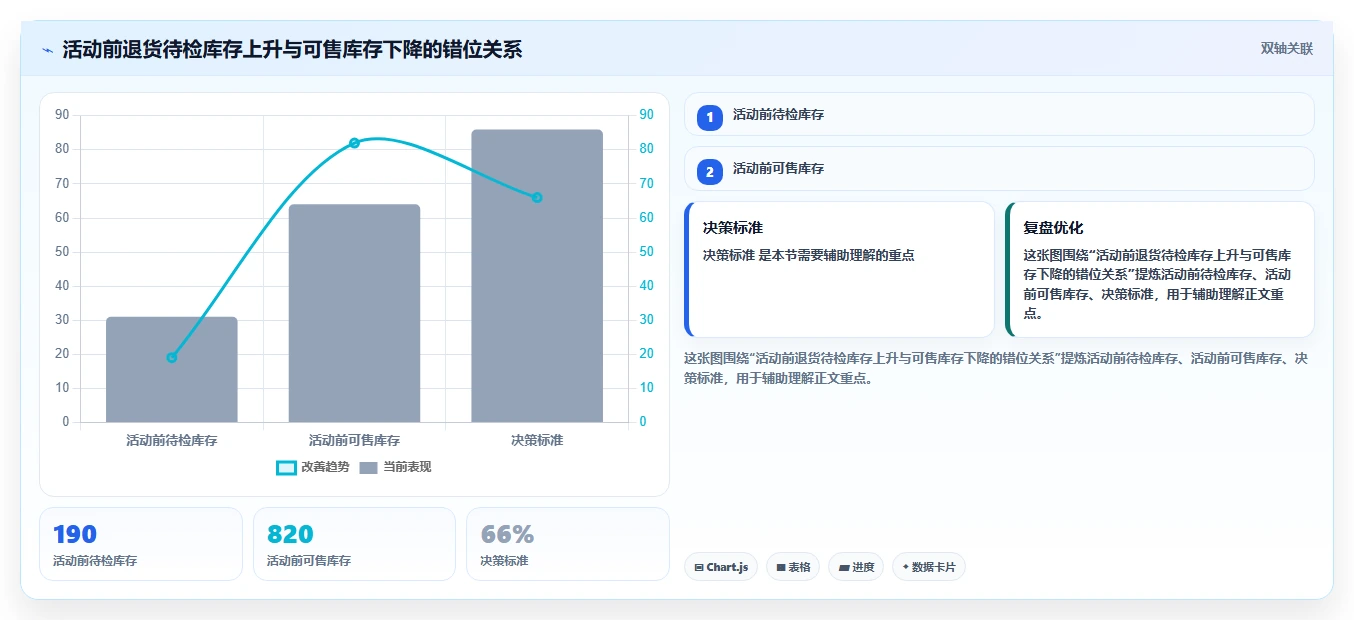The height and width of the screenshot is (620, 1354).
Task: Select the Chart.js tag
Action: coord(721,567)
